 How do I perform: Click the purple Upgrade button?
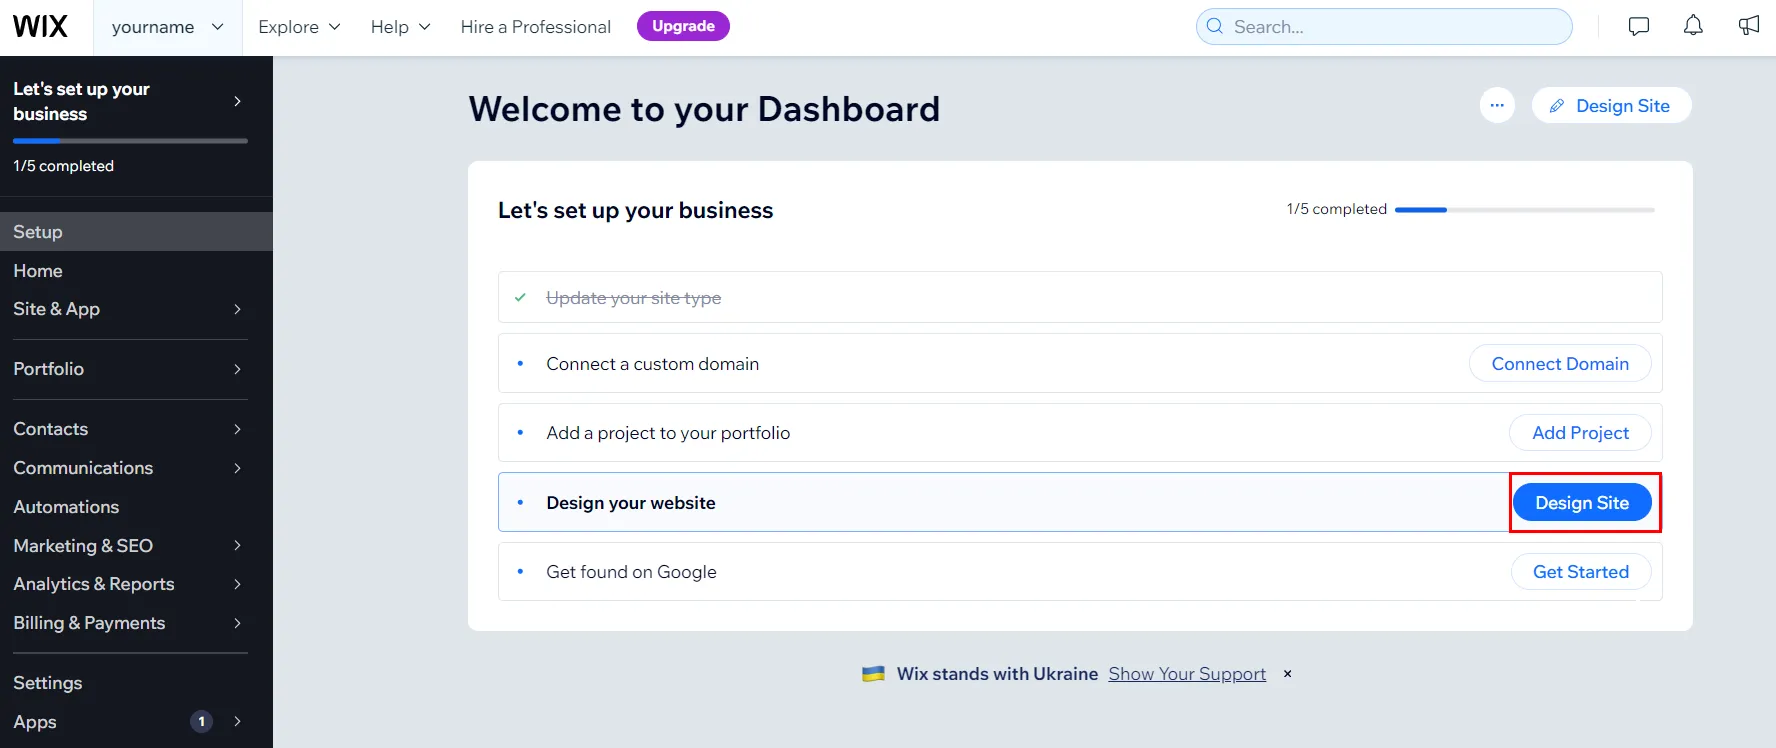pyautogui.click(x=683, y=26)
